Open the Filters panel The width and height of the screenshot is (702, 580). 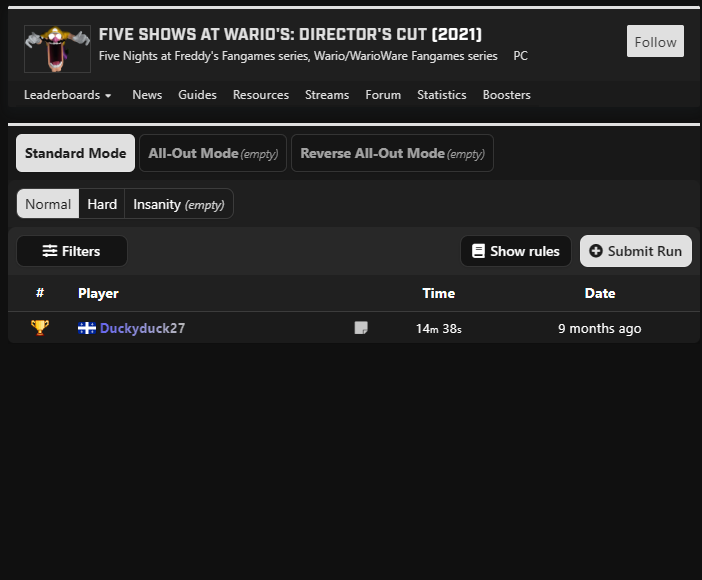tap(72, 251)
